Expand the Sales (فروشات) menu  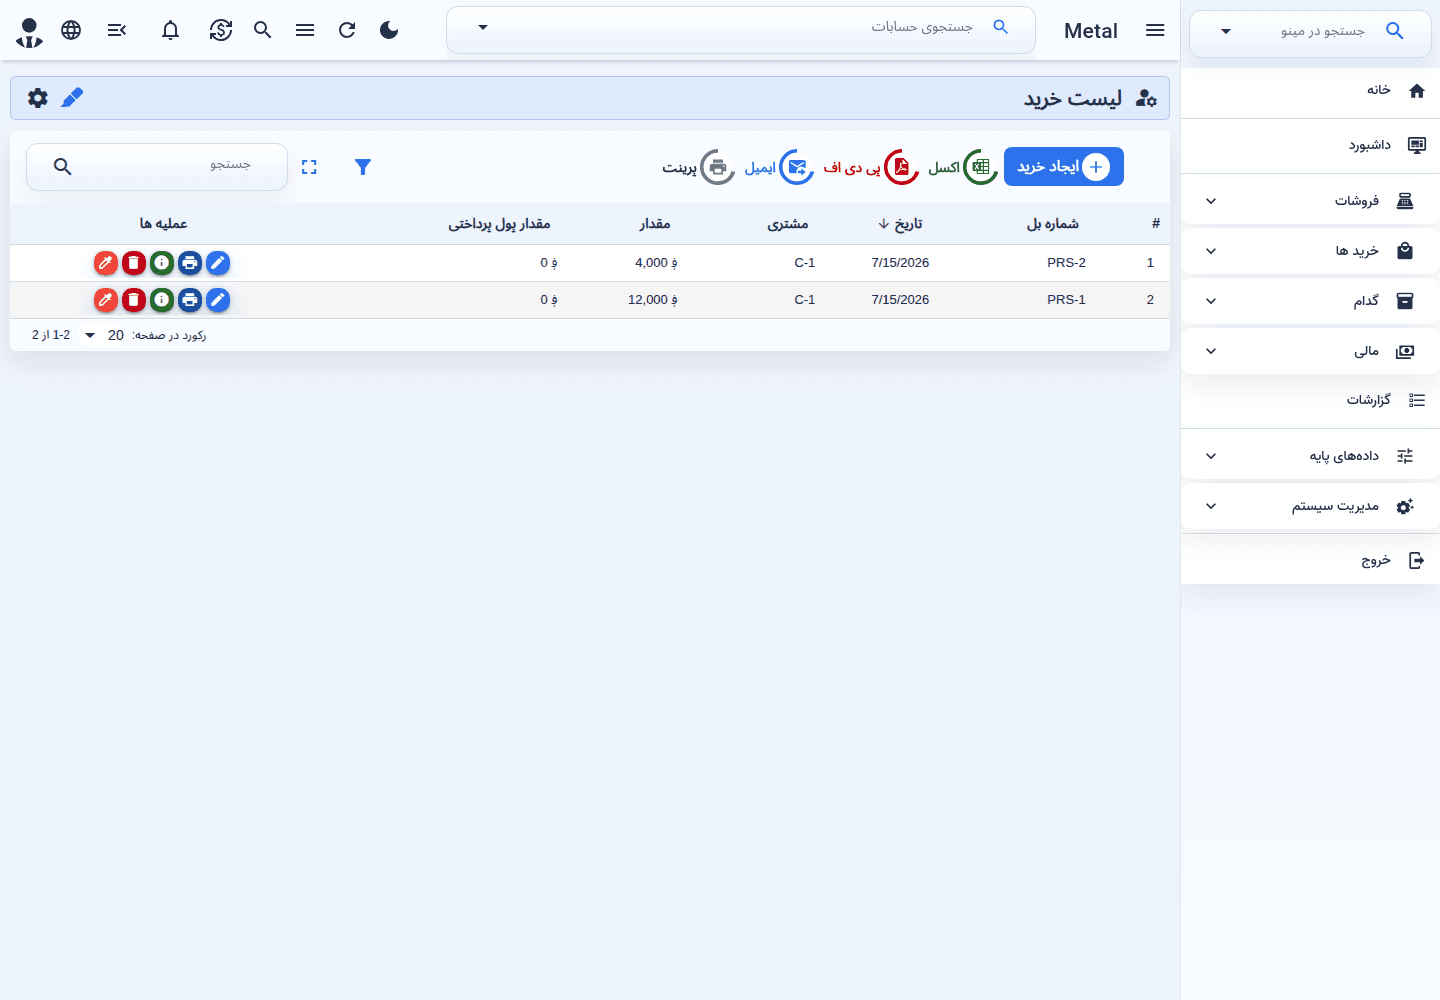(1310, 201)
